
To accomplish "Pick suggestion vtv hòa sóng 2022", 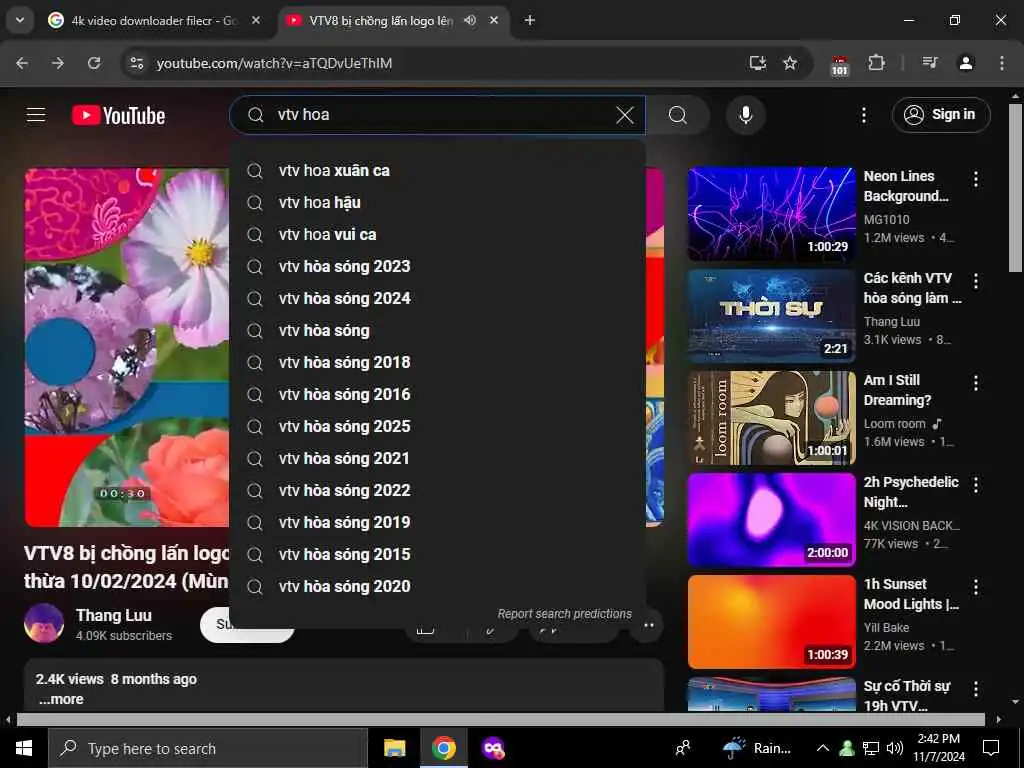I will [438, 490].
